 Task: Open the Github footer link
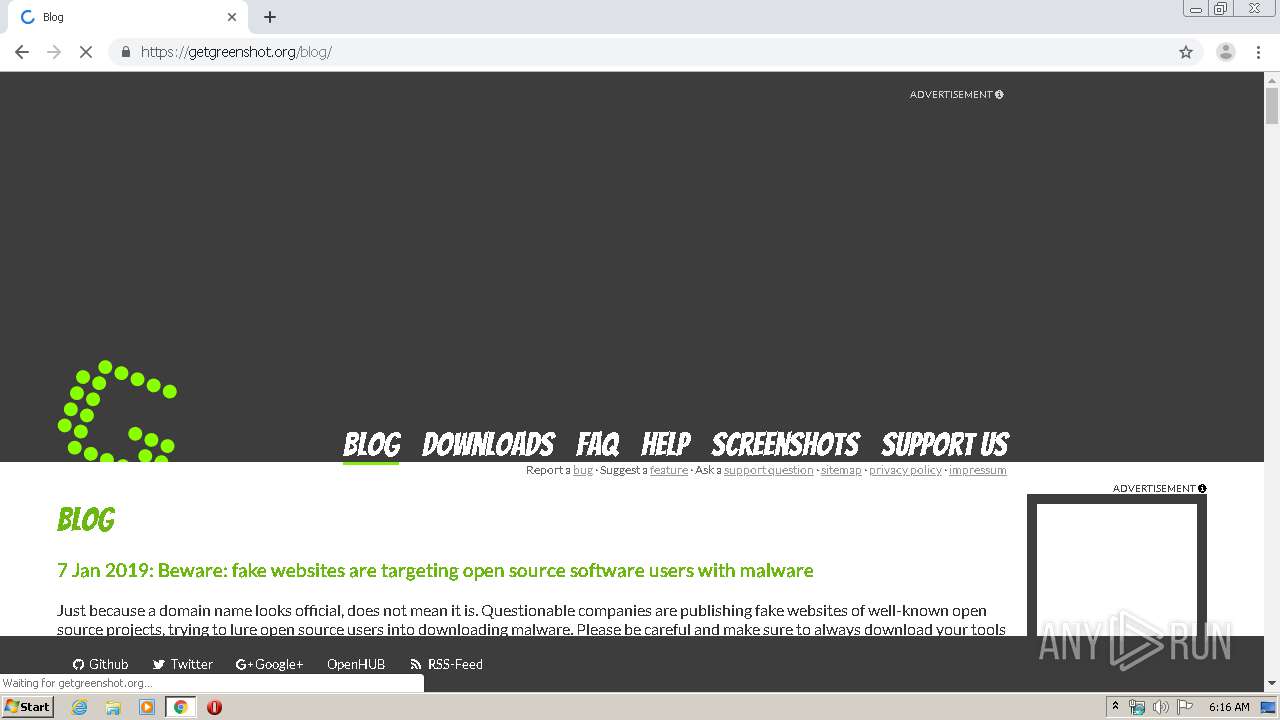(100, 664)
